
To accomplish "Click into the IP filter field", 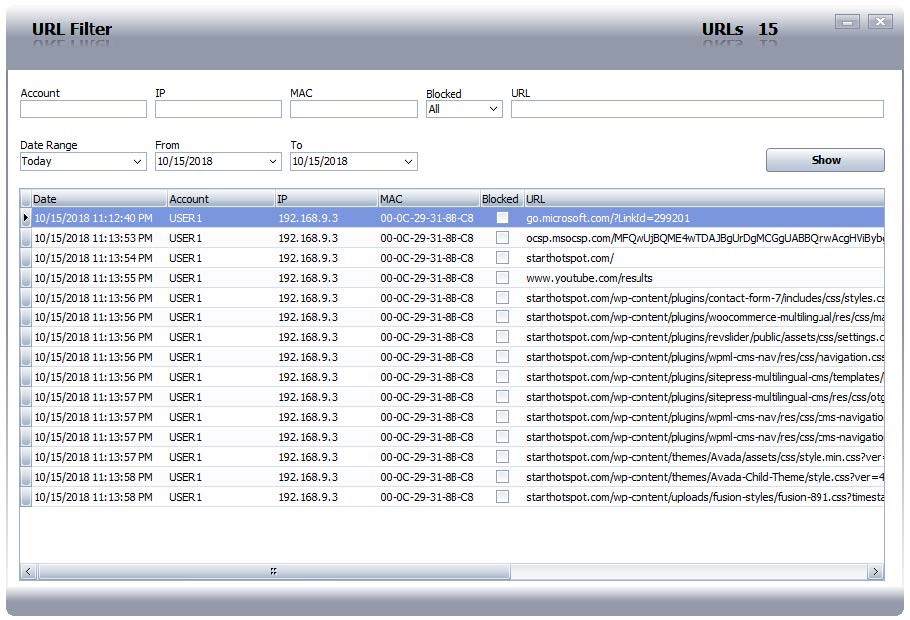I will point(218,109).
